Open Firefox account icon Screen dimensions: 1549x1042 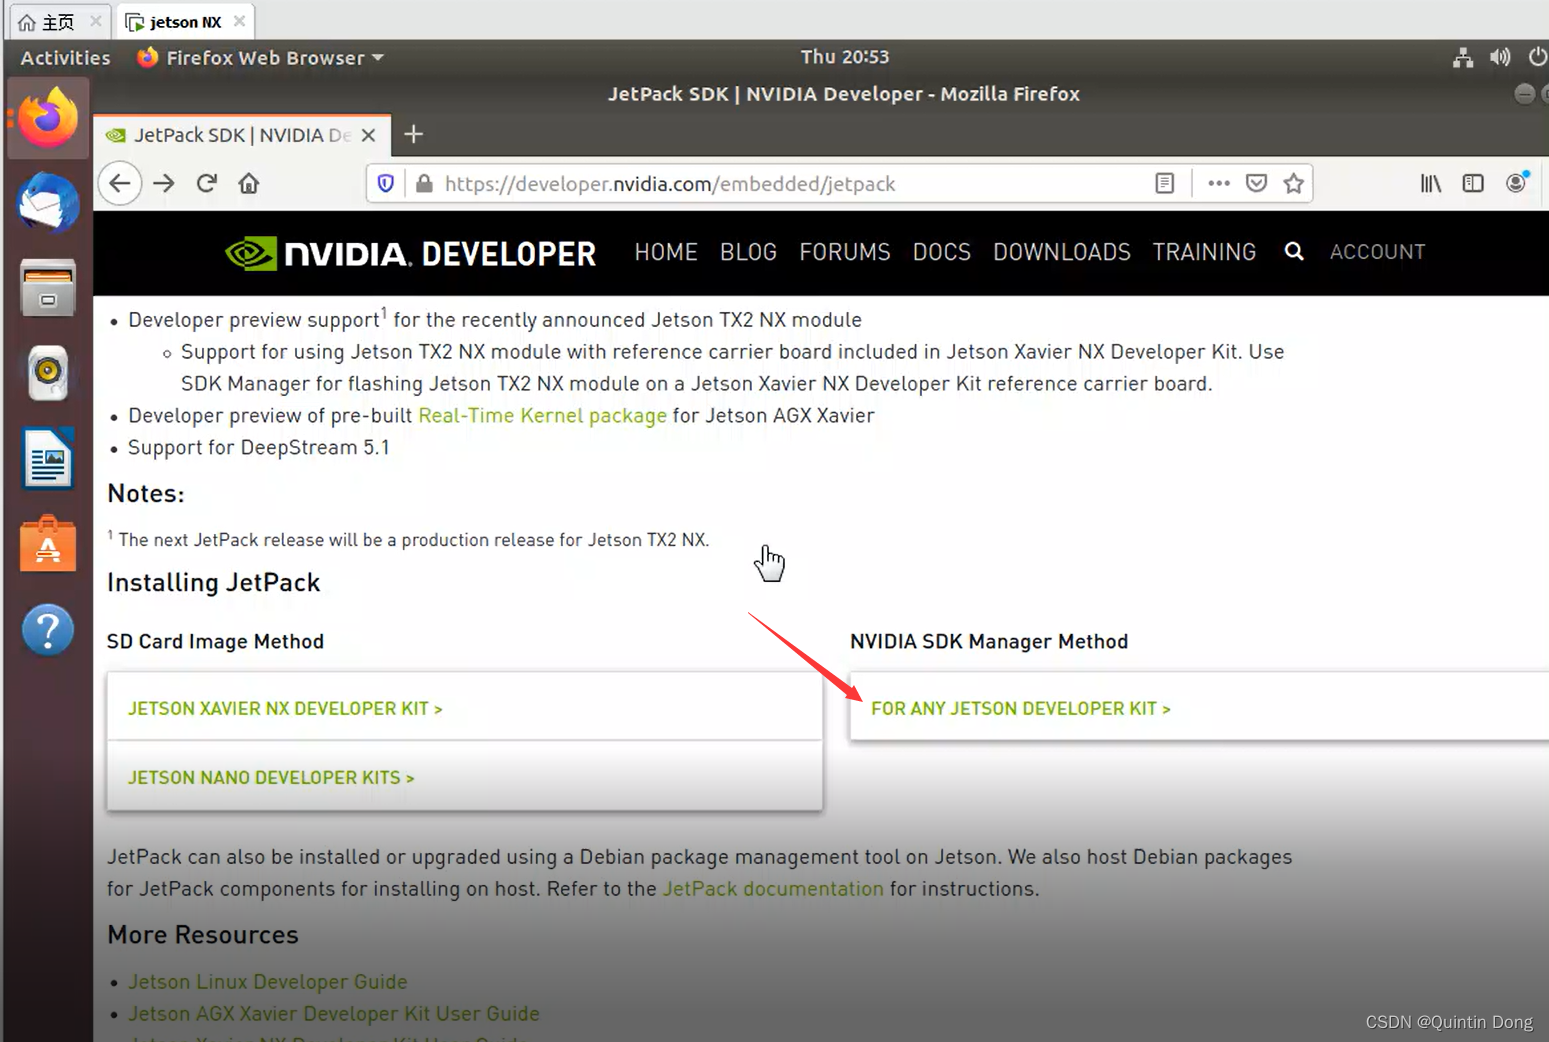coord(1517,182)
